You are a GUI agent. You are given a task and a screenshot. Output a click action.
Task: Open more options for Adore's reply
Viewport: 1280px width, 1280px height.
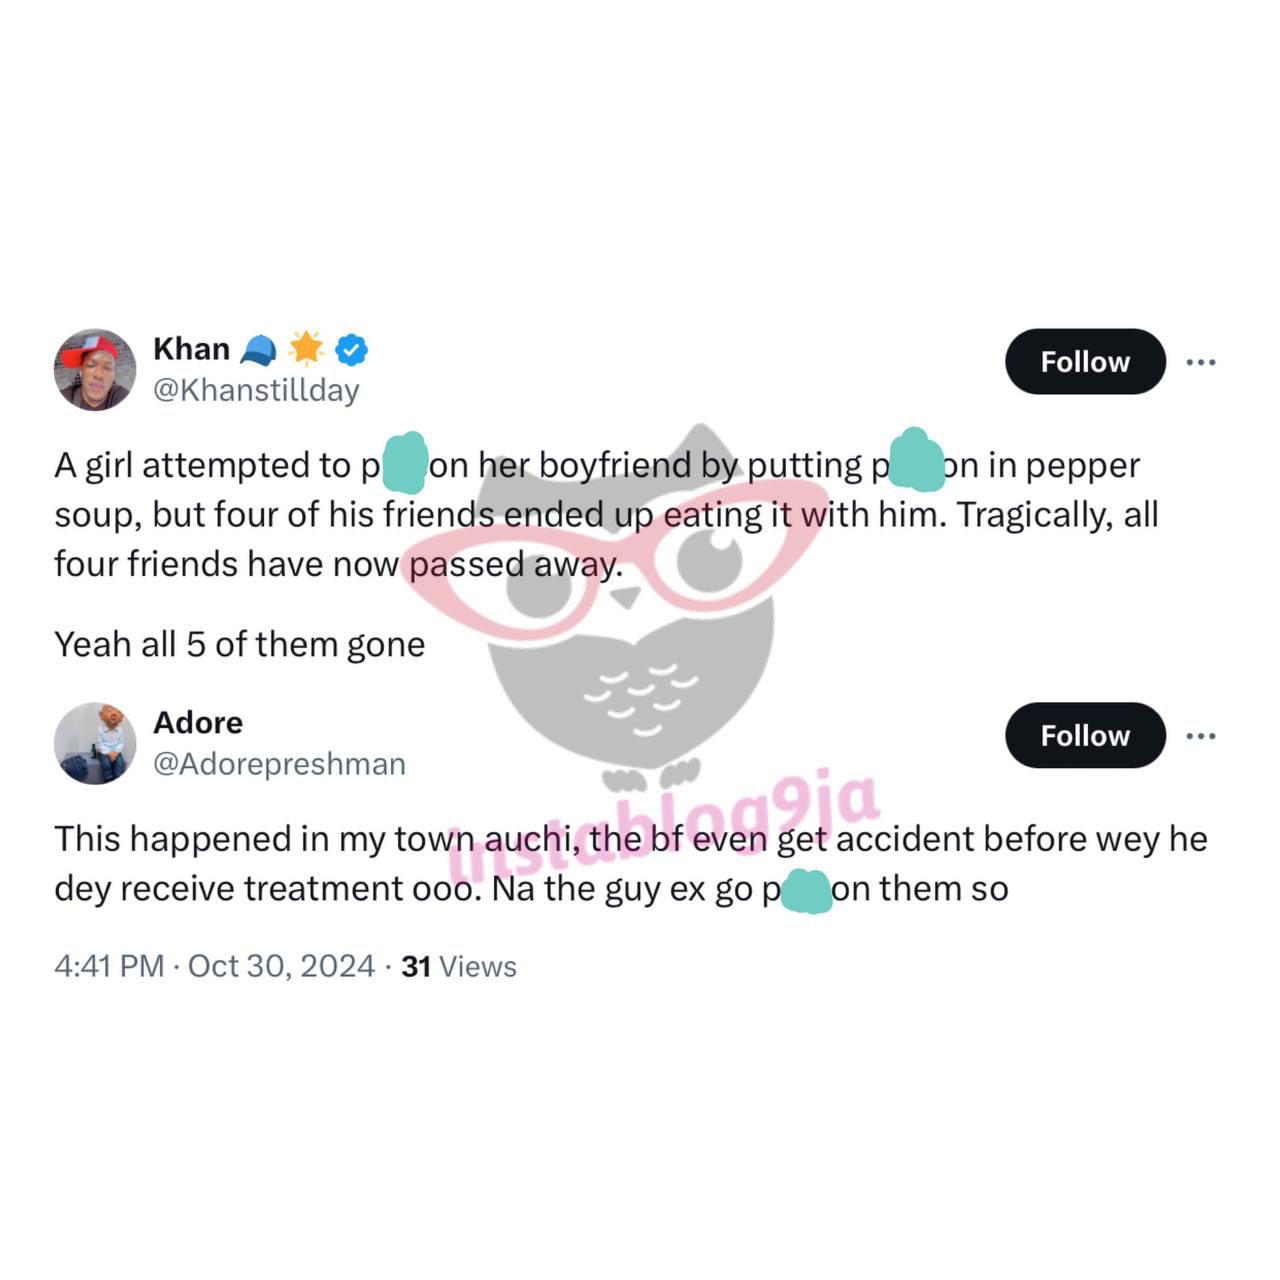click(1200, 736)
